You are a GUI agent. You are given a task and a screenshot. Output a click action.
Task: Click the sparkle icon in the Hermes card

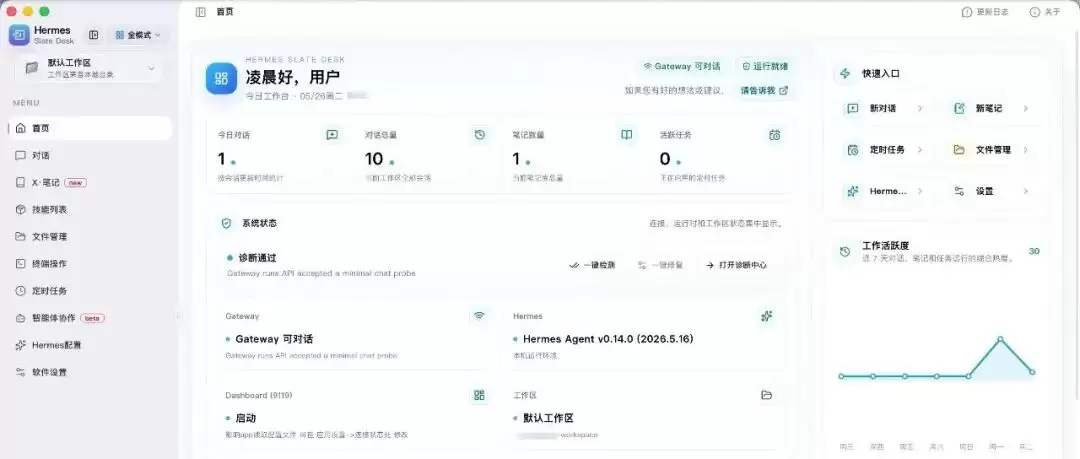(767, 316)
